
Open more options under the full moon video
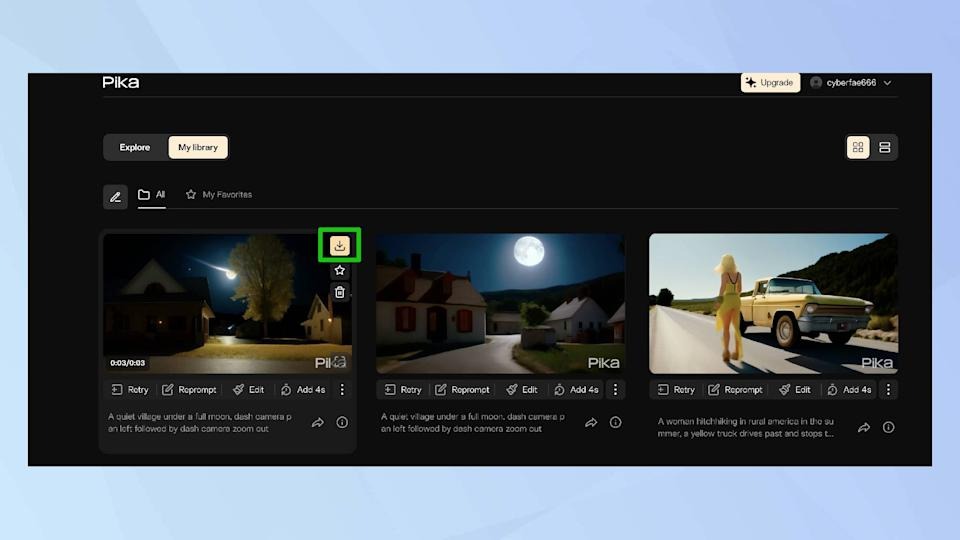(x=615, y=390)
